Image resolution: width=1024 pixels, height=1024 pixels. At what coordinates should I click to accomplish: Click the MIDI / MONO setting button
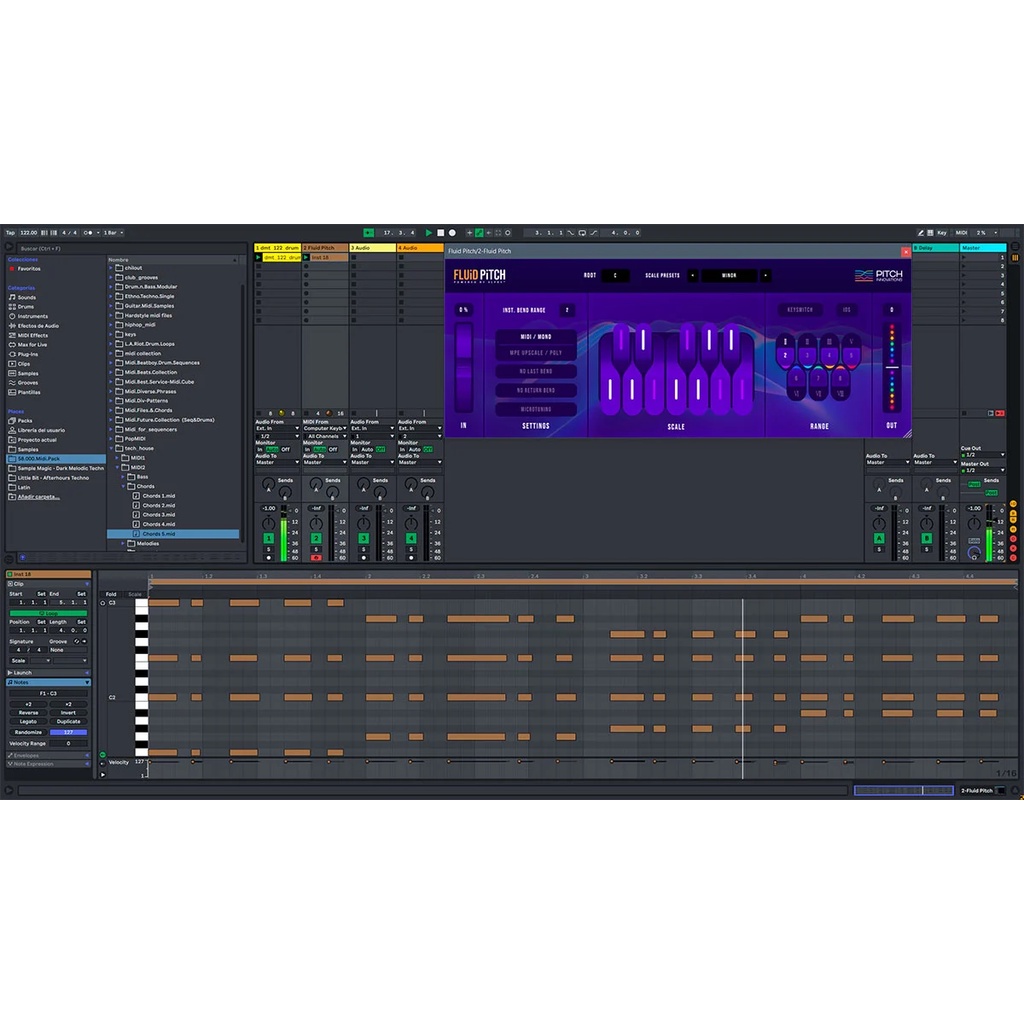pos(536,337)
